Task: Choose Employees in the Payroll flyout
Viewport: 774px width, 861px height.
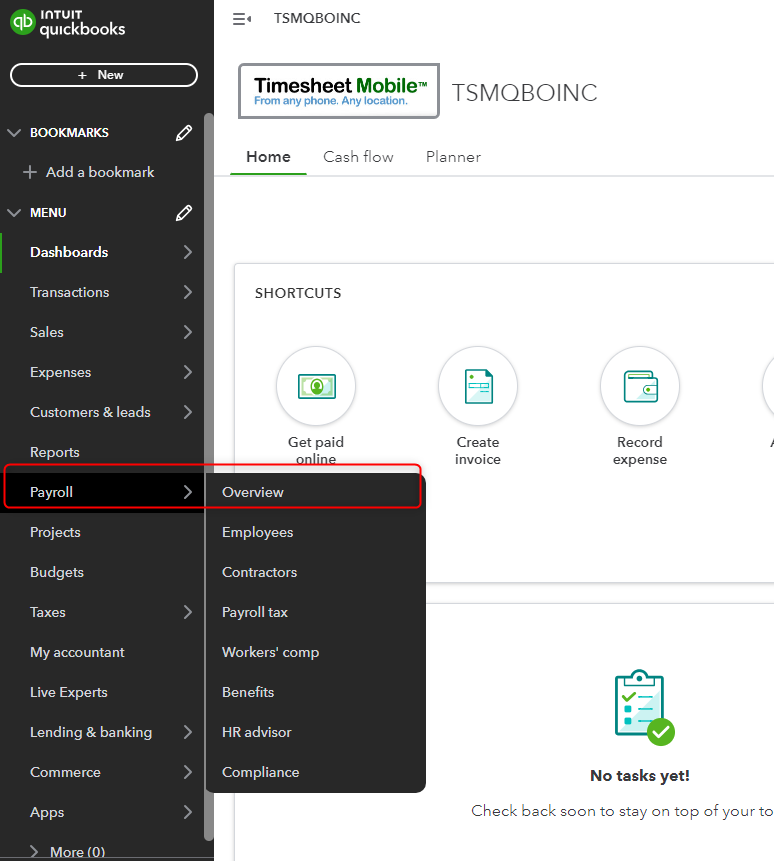Action: click(x=257, y=533)
